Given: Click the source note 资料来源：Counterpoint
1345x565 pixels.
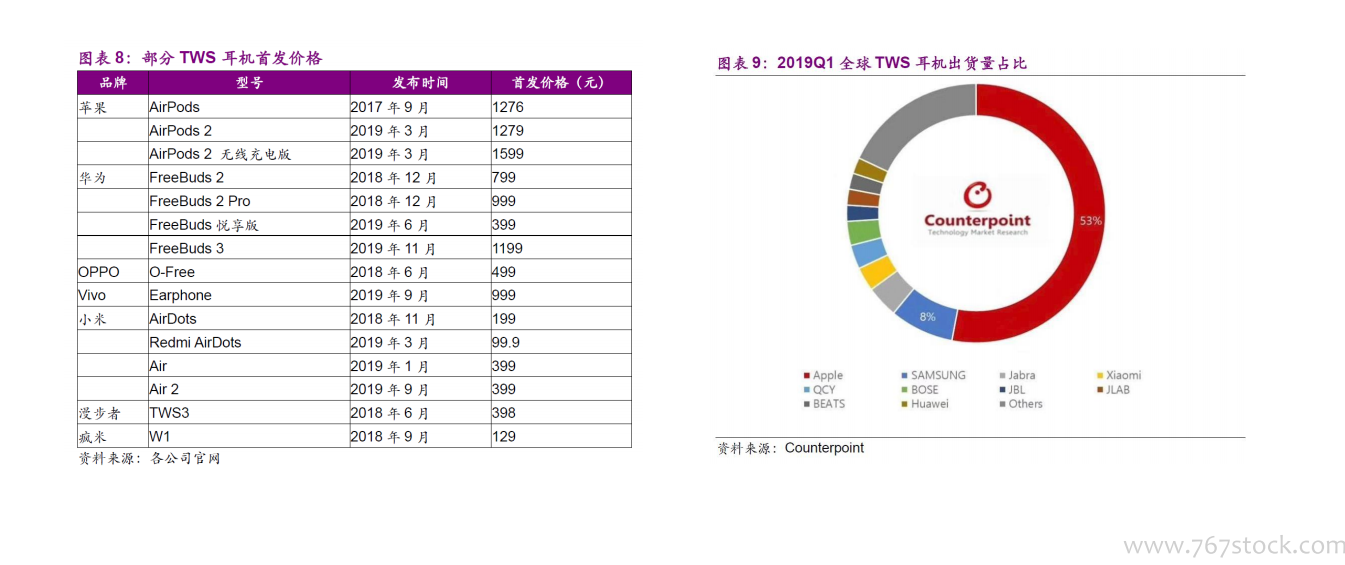Looking at the screenshot, I should click(790, 449).
